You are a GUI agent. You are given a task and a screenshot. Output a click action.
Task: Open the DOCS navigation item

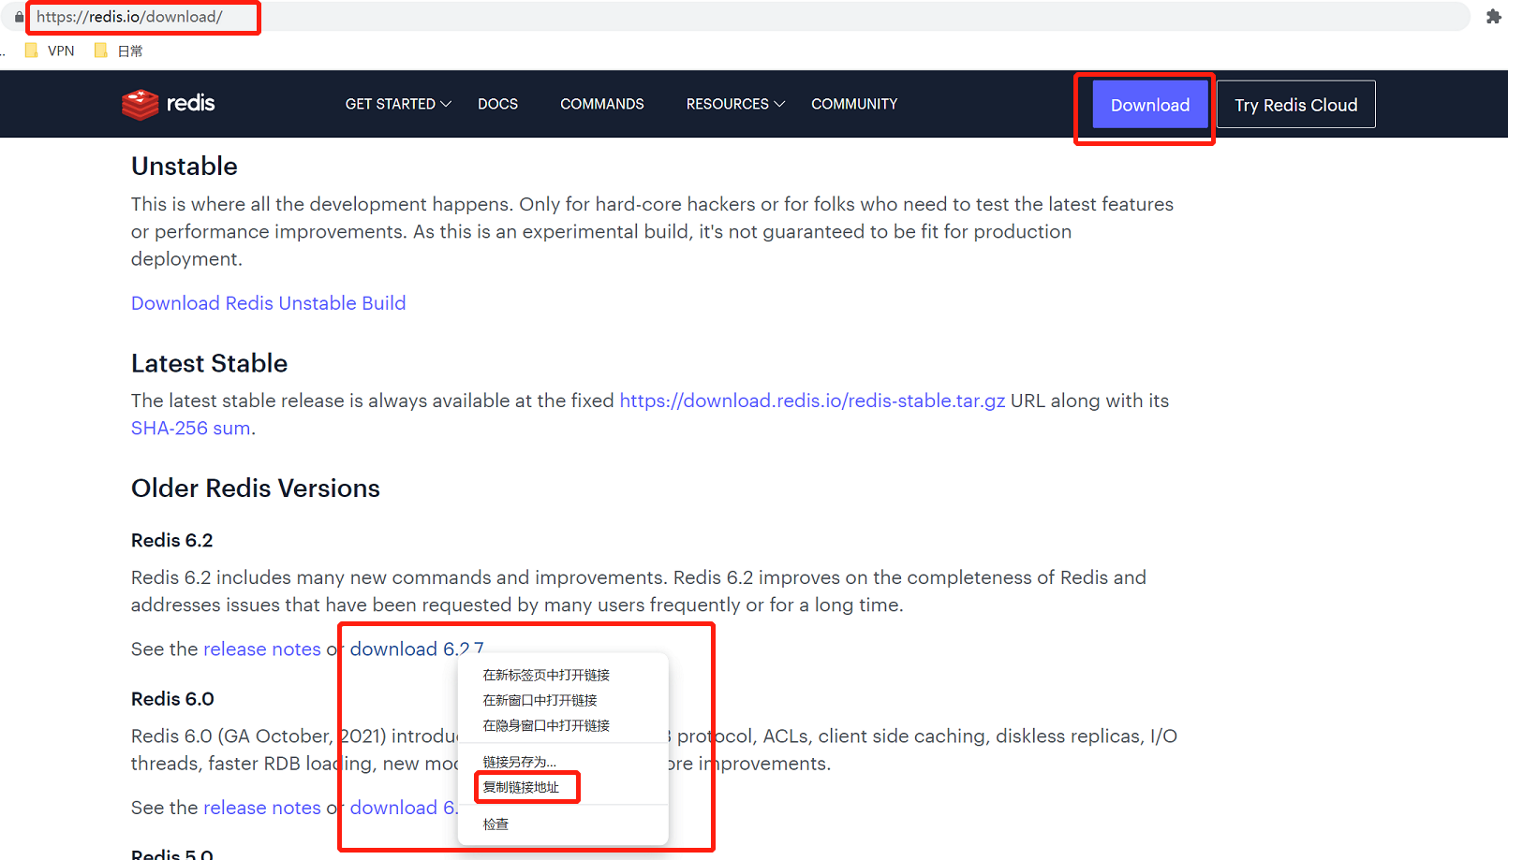pos(498,104)
